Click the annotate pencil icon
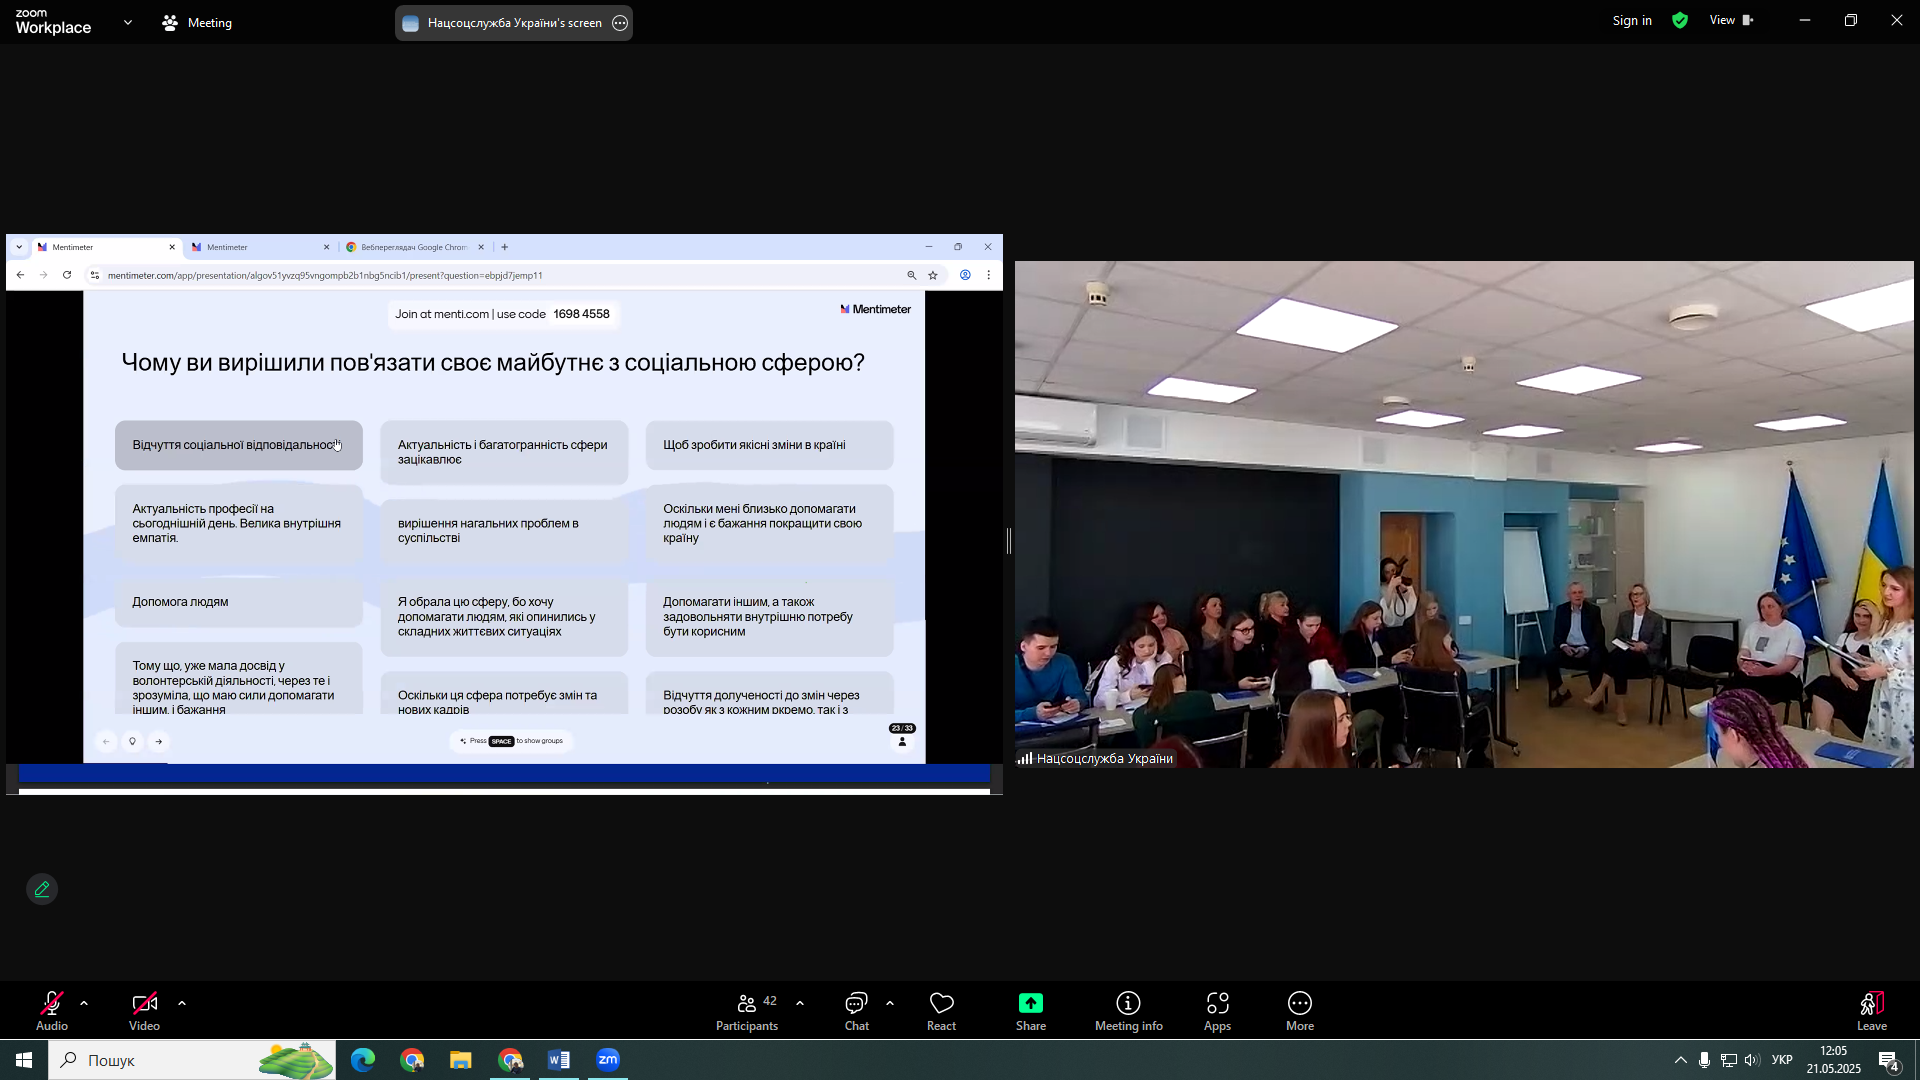The height and width of the screenshot is (1080, 1920). point(42,889)
